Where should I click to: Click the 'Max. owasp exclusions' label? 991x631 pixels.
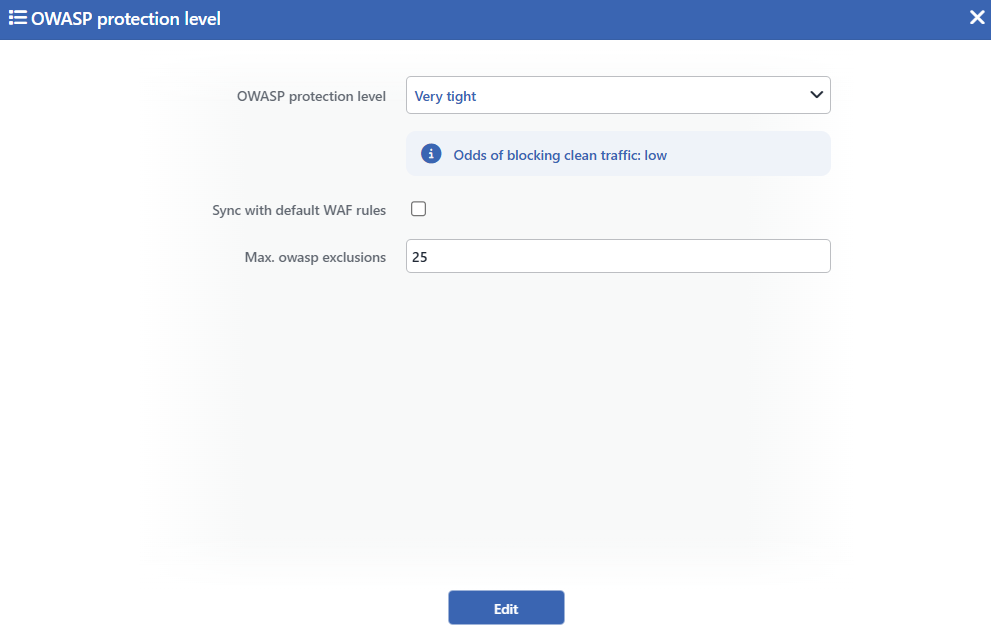315,257
